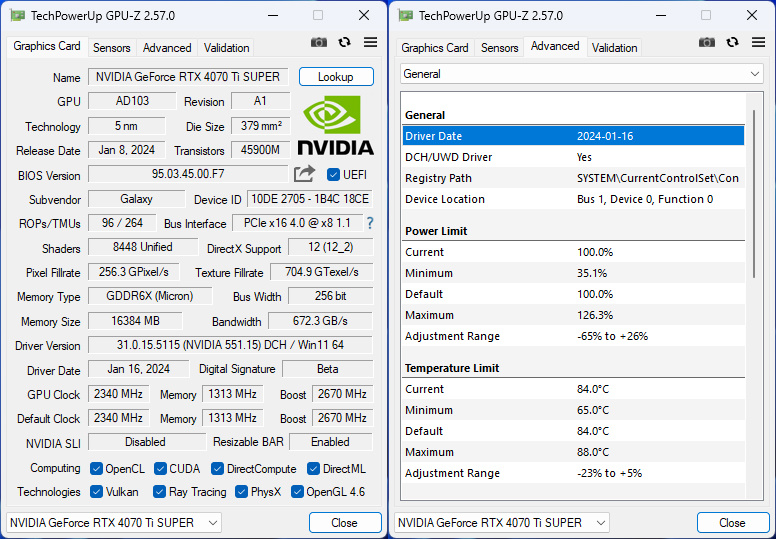Screen dimensions: 776x539
Task: Click the Subvendor Galaxy field
Action: coord(137,199)
